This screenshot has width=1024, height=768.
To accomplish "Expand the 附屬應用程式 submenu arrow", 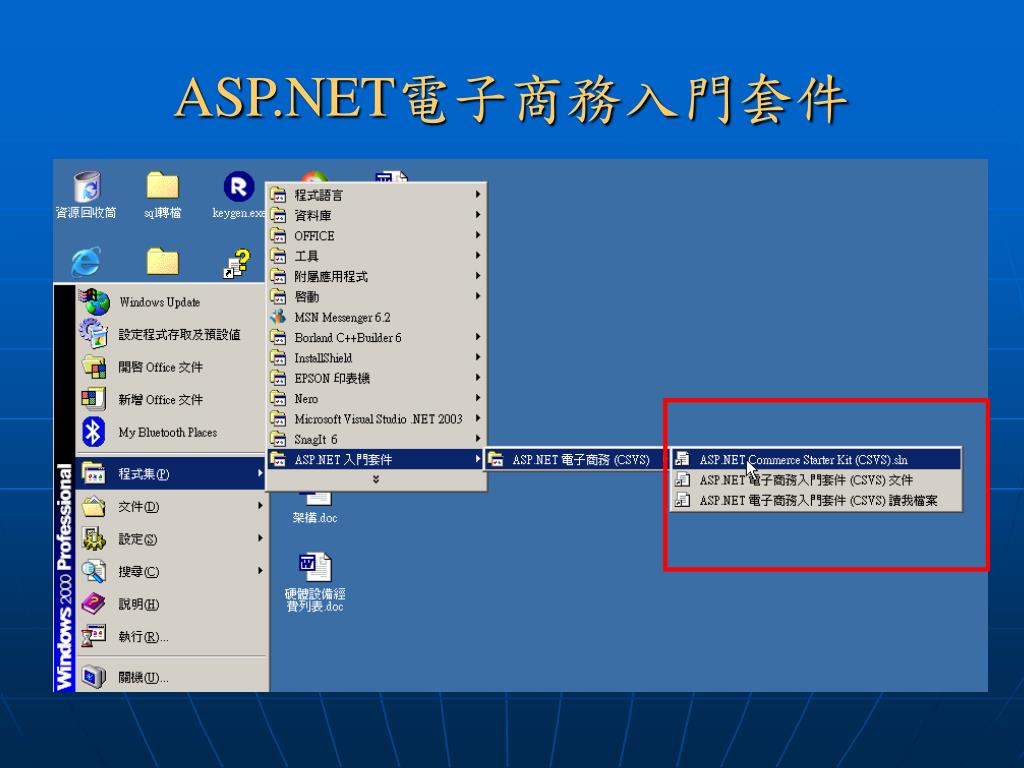I will [x=478, y=276].
